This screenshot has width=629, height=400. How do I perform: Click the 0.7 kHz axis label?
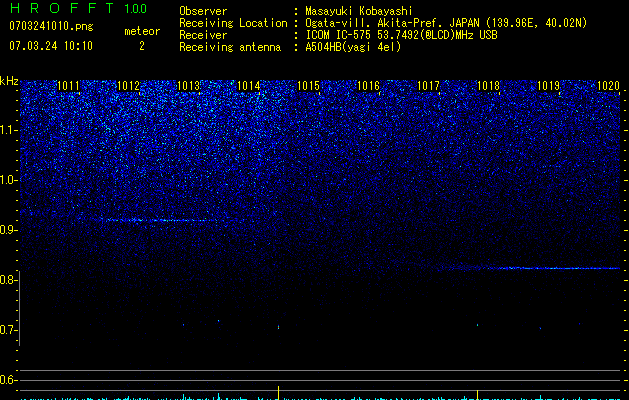pos(9,330)
